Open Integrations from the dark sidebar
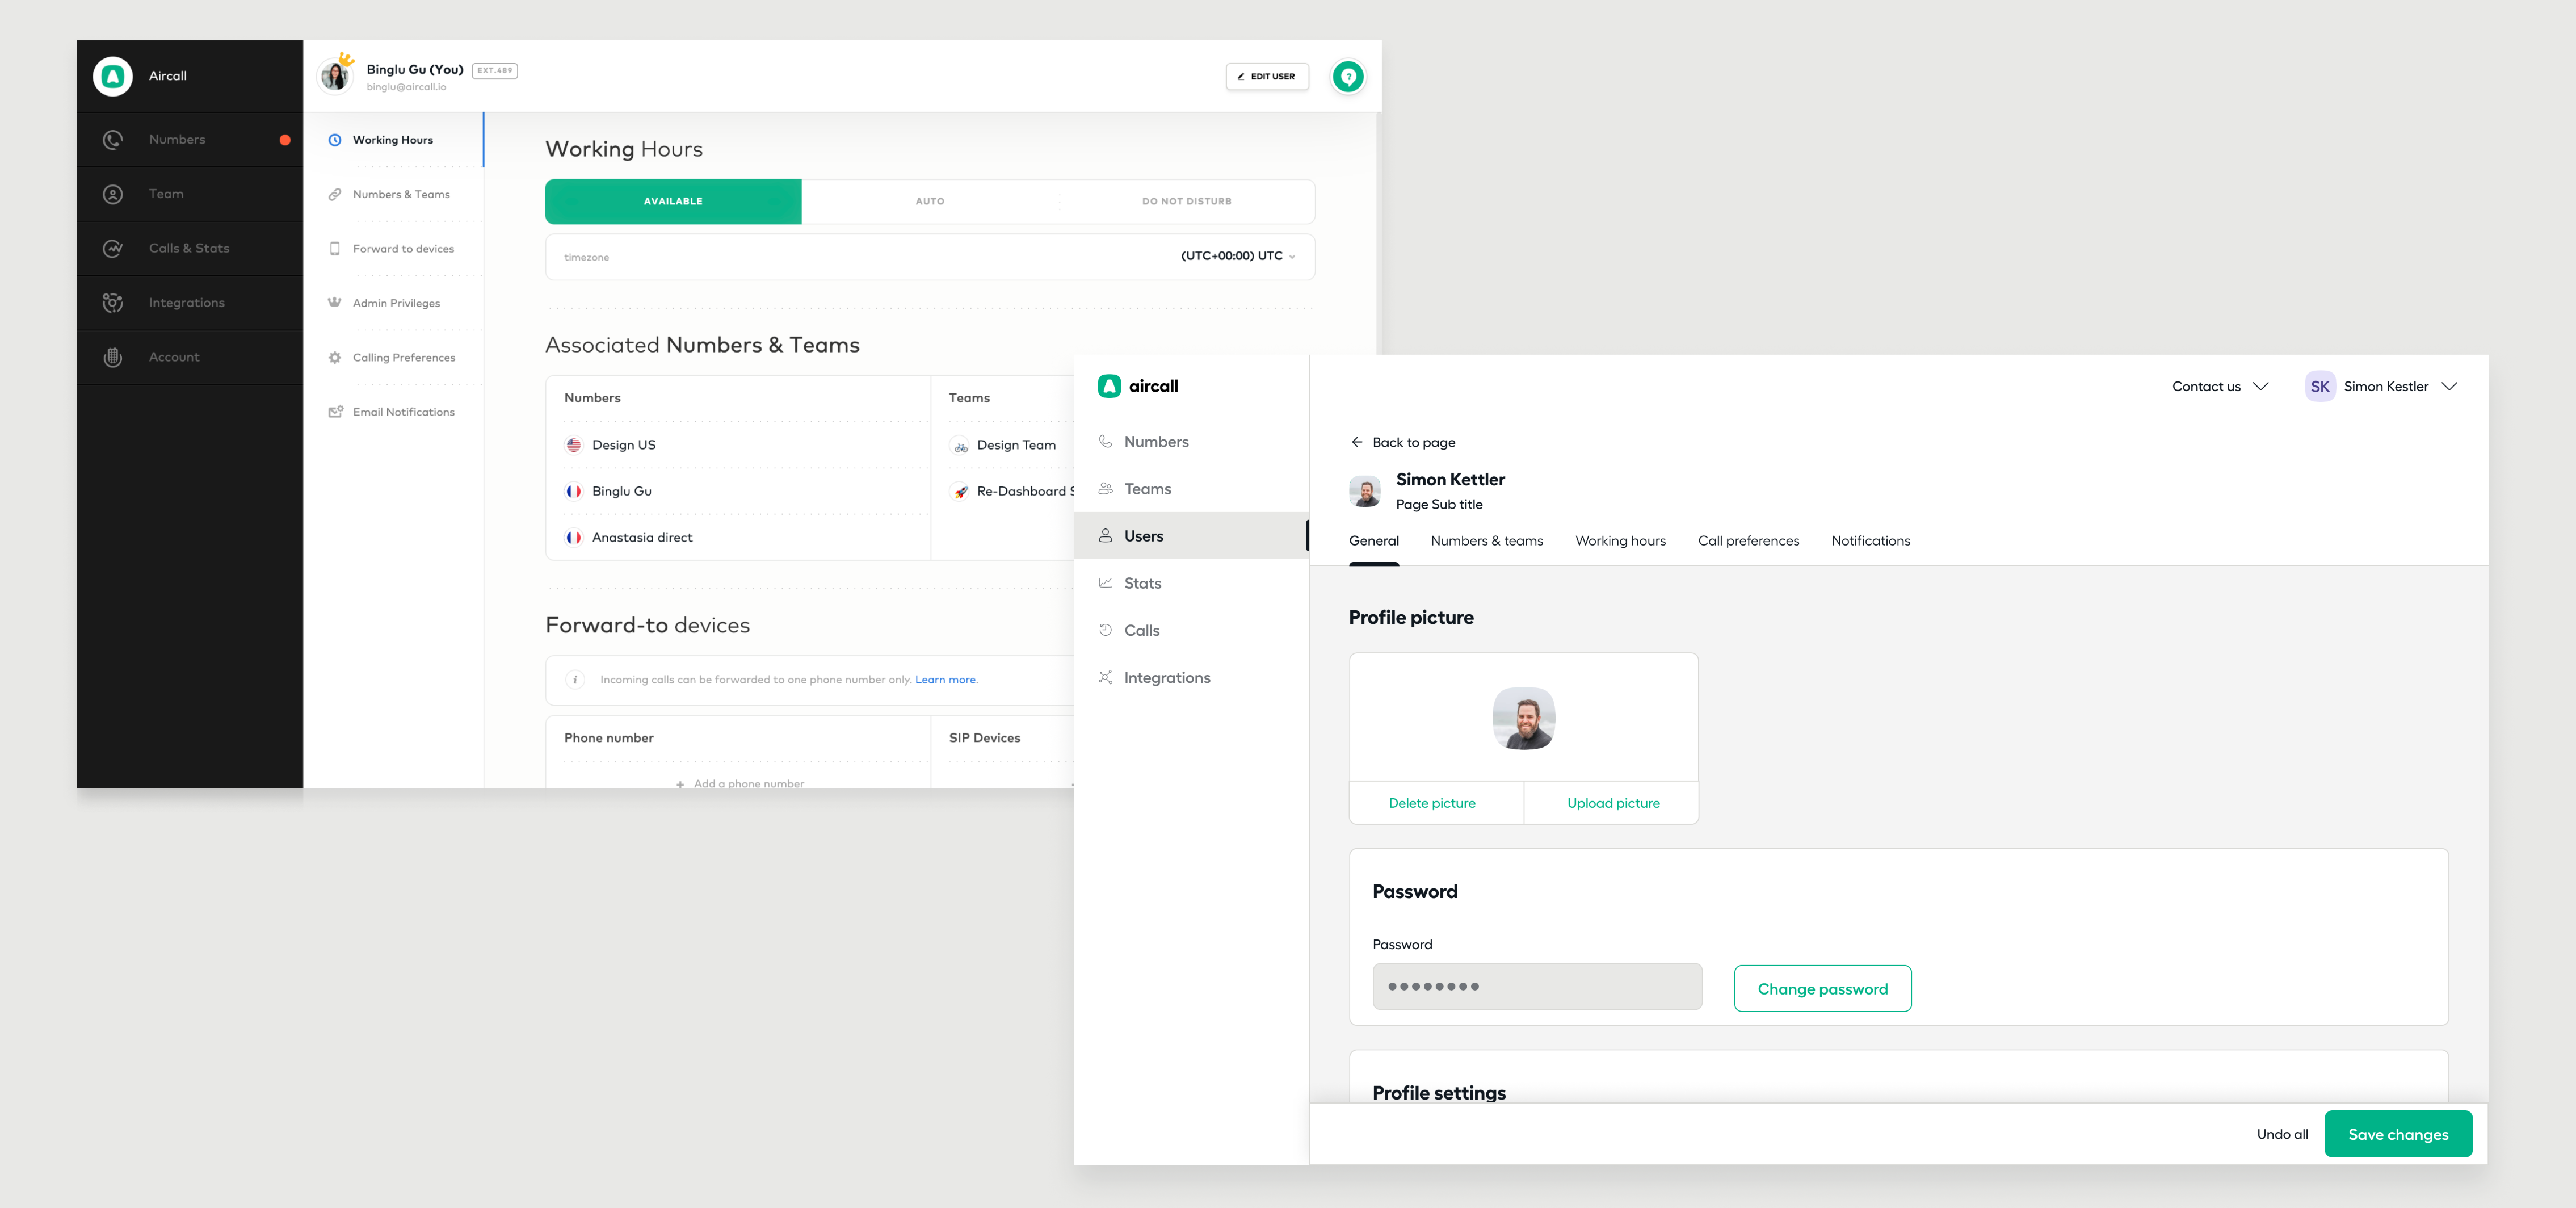The width and height of the screenshot is (2576, 1208). 187,302
